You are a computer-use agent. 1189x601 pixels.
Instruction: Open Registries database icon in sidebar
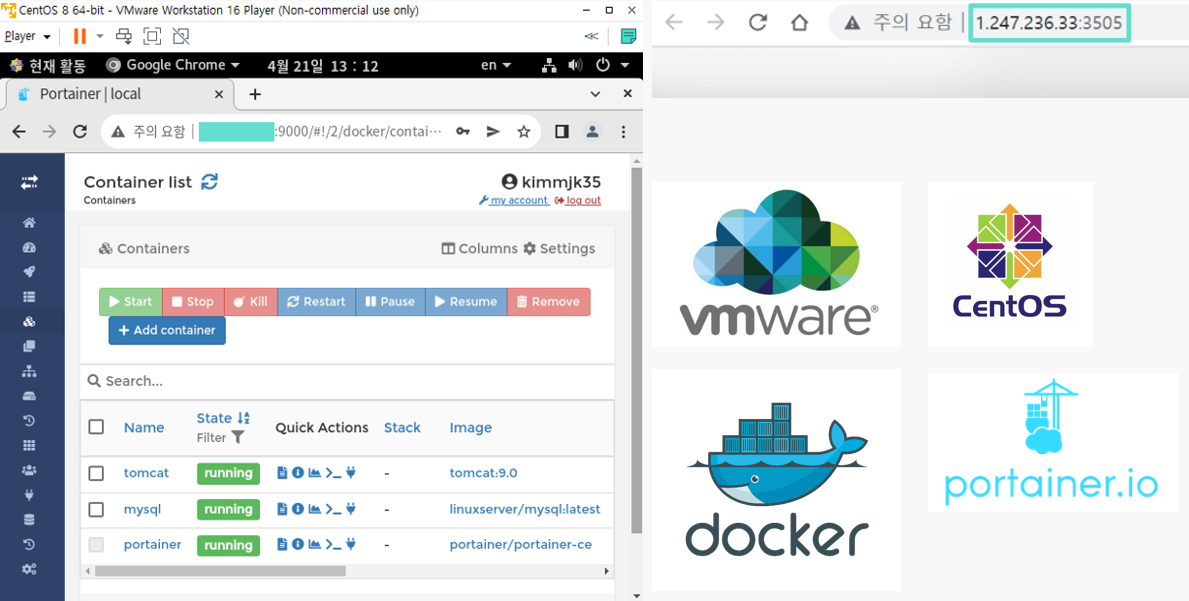(x=29, y=520)
